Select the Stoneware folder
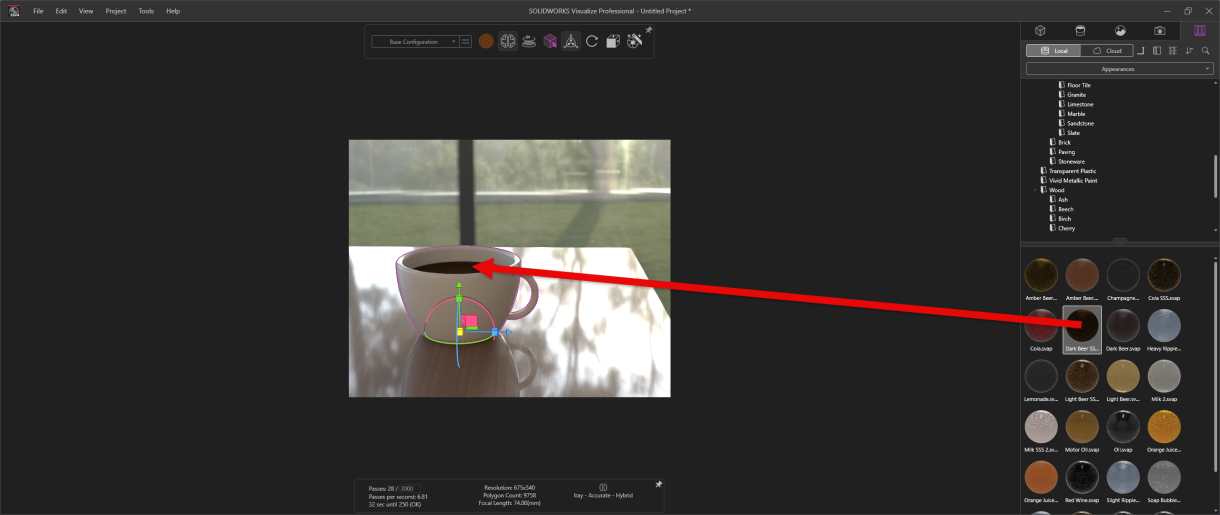Viewport: 1220px width, 515px height. [x=1071, y=161]
